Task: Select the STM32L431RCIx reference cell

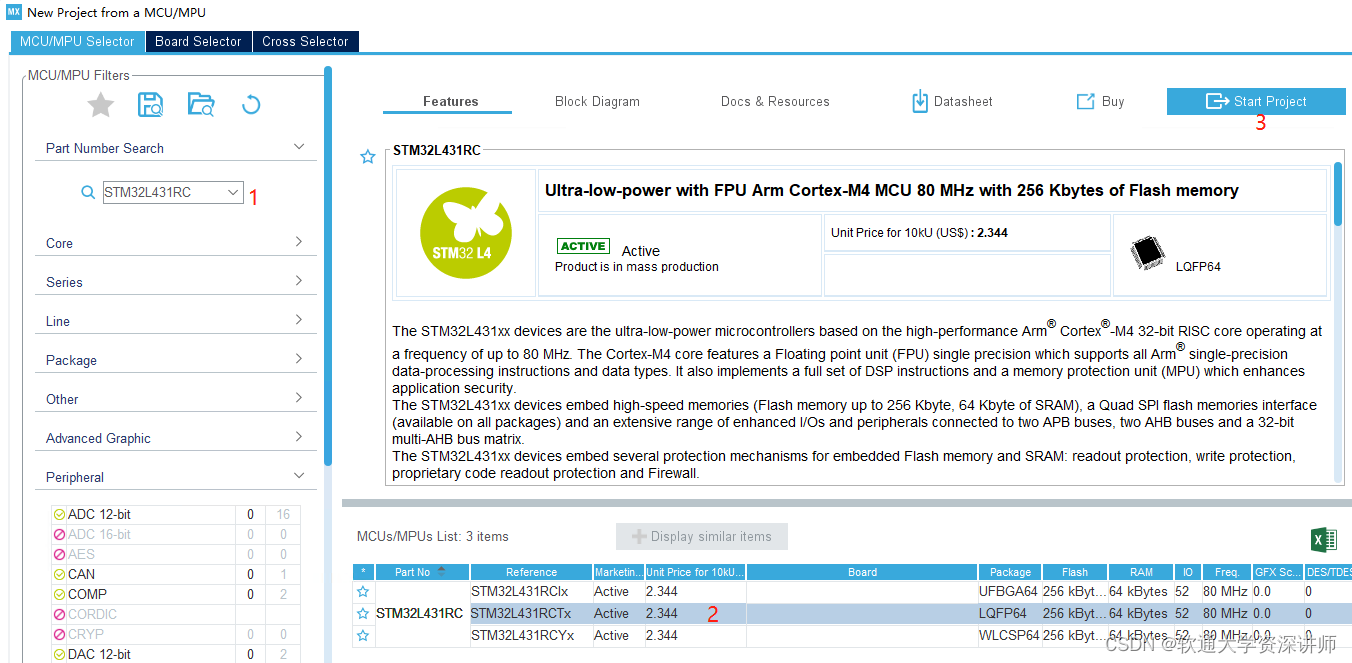Action: [531, 592]
